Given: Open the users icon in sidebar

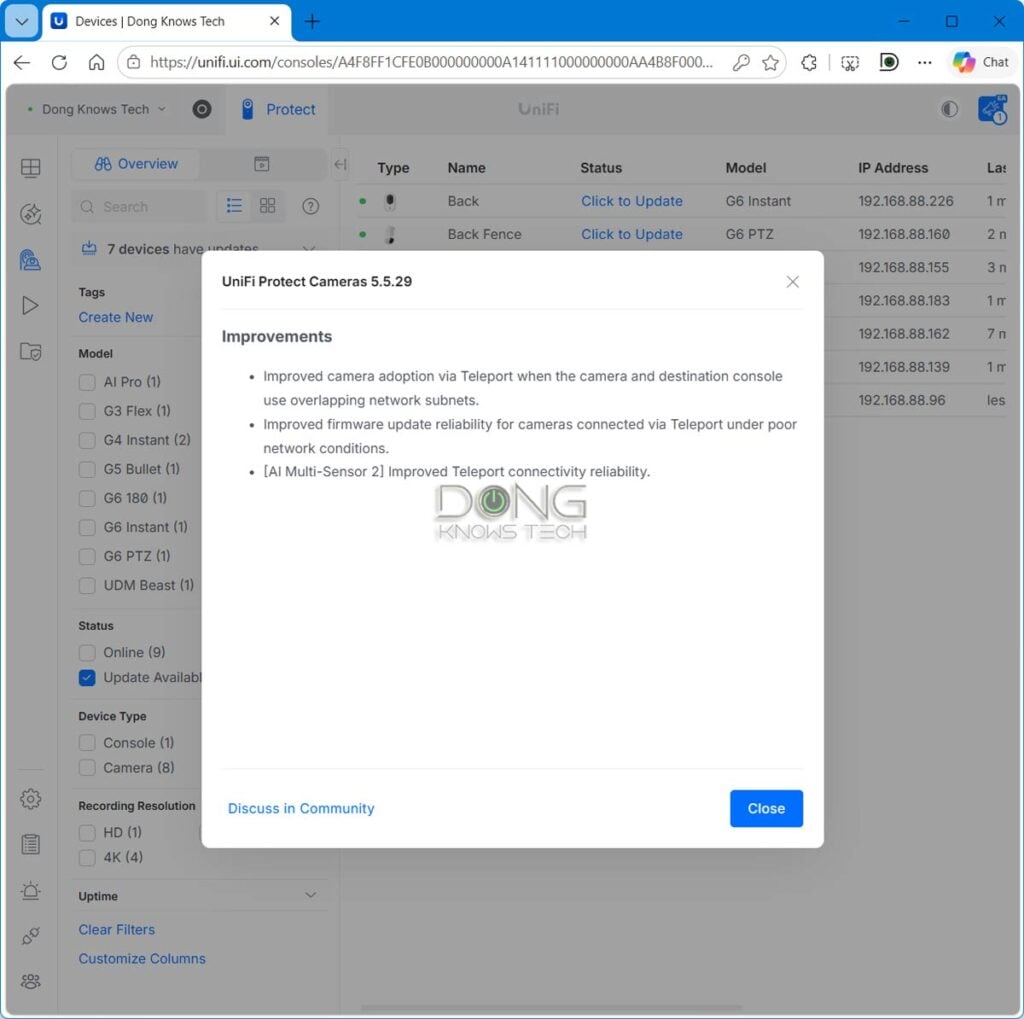Looking at the screenshot, I should pos(31,981).
